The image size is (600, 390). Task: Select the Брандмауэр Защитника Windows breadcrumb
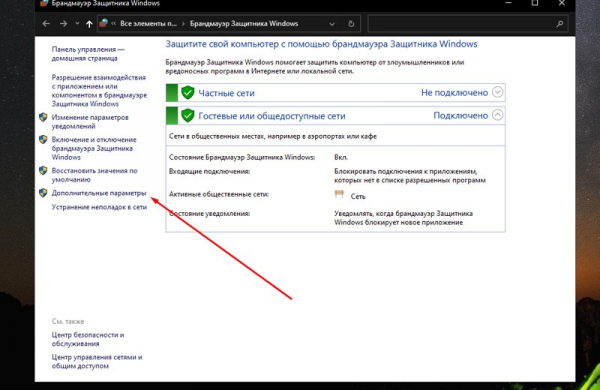pyautogui.click(x=244, y=24)
